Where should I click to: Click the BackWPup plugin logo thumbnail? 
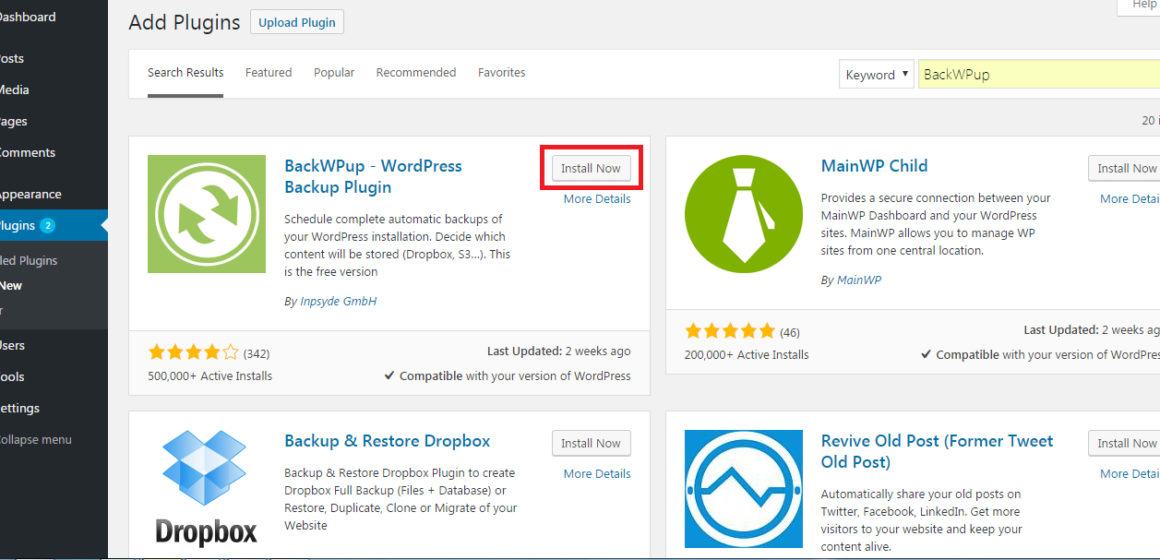click(x=206, y=214)
